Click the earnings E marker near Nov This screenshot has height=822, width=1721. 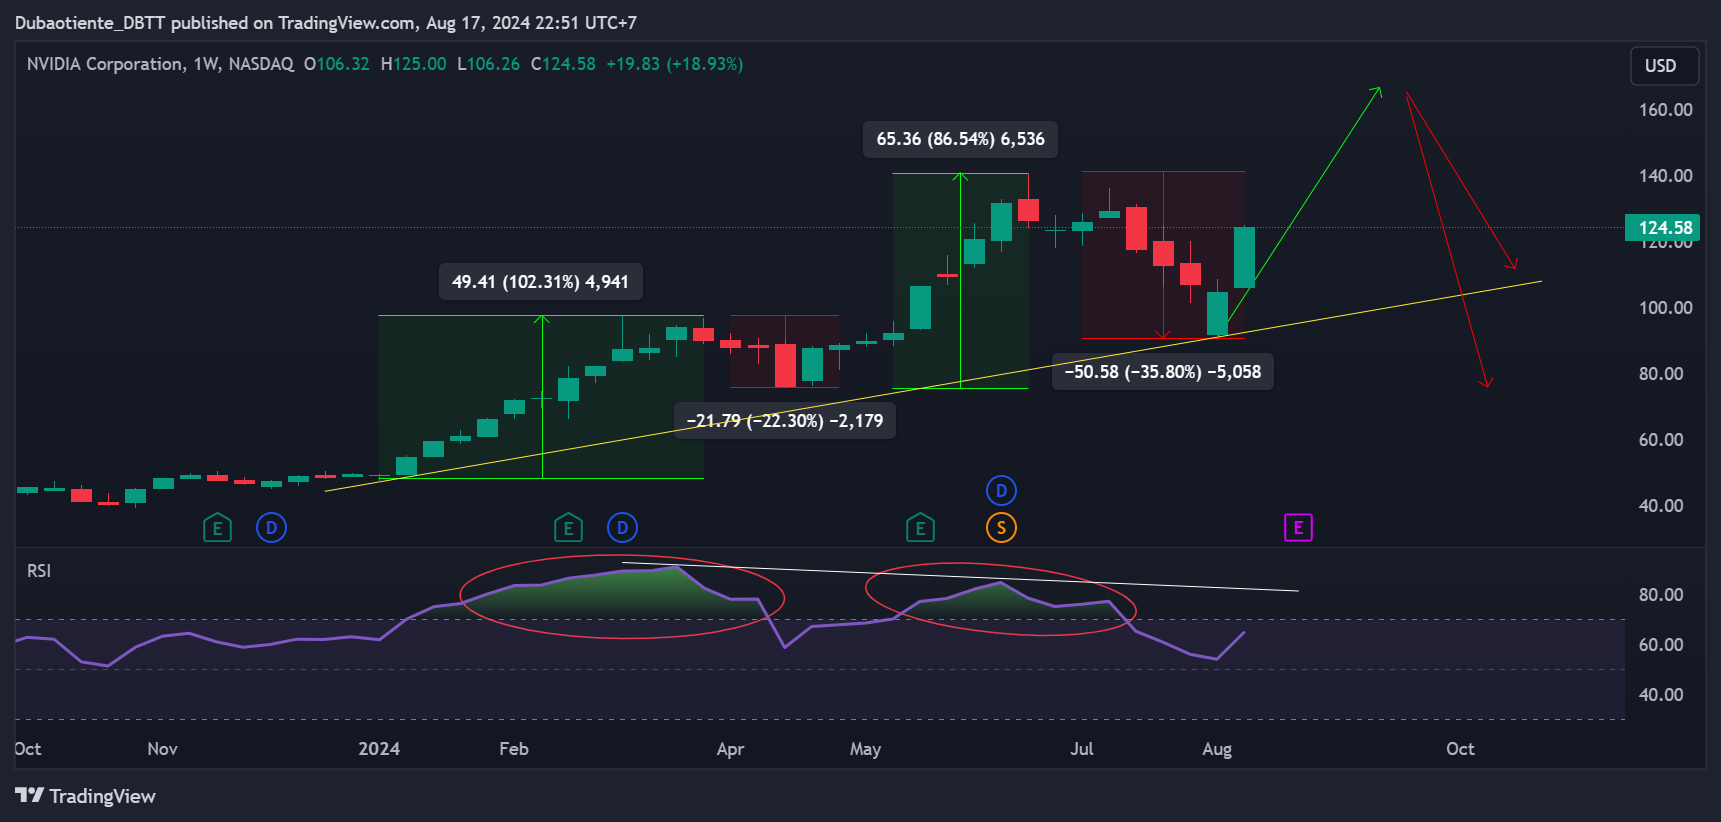(217, 528)
